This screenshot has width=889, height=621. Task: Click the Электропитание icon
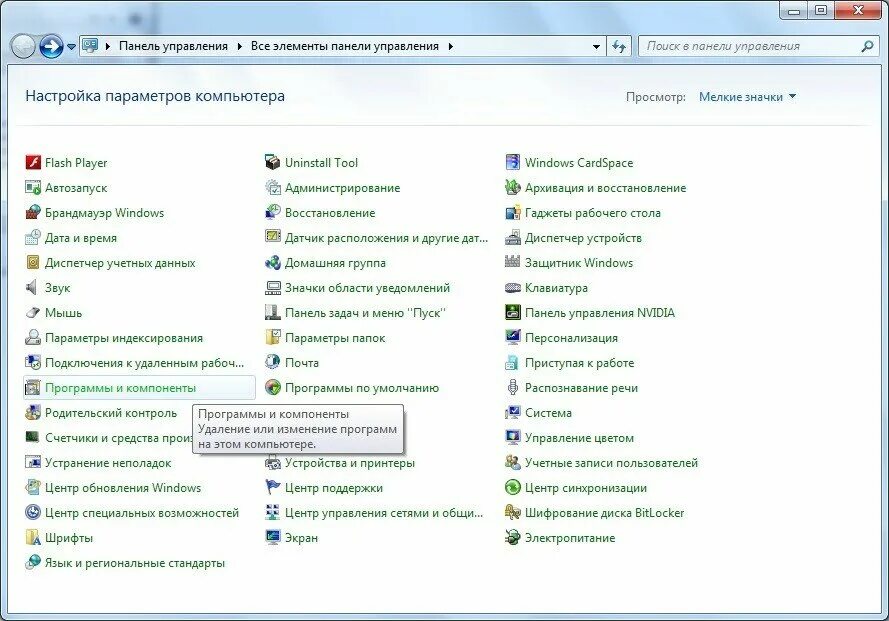(513, 538)
